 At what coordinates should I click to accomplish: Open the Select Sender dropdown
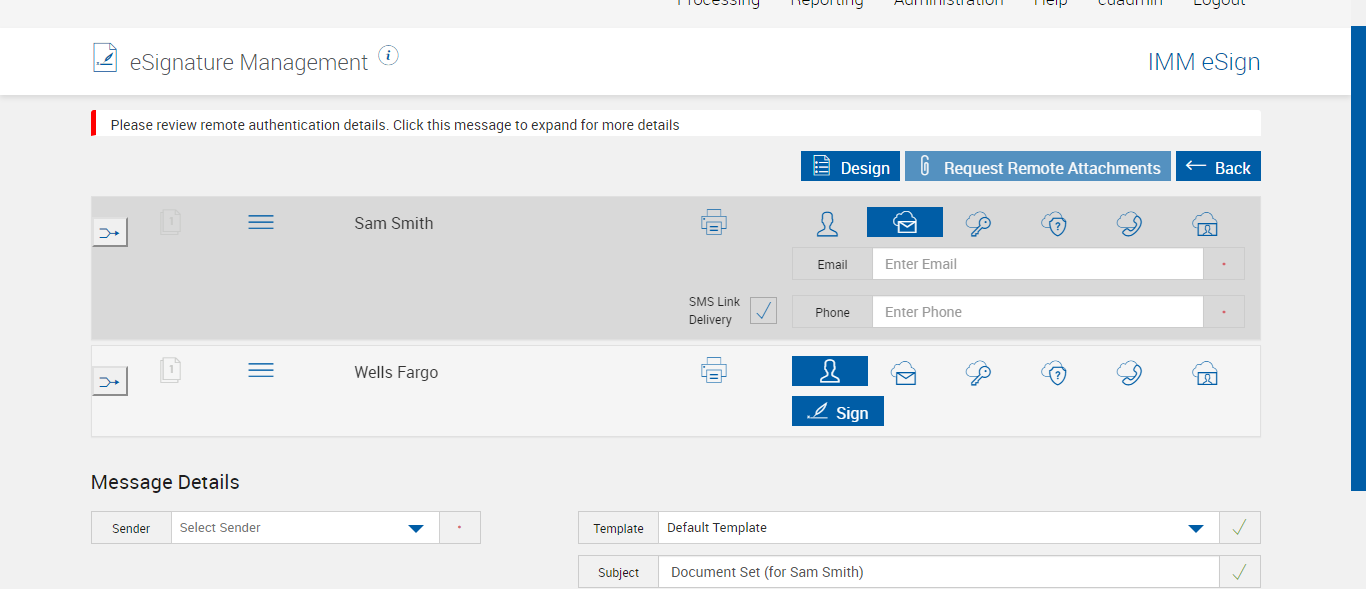coord(305,528)
